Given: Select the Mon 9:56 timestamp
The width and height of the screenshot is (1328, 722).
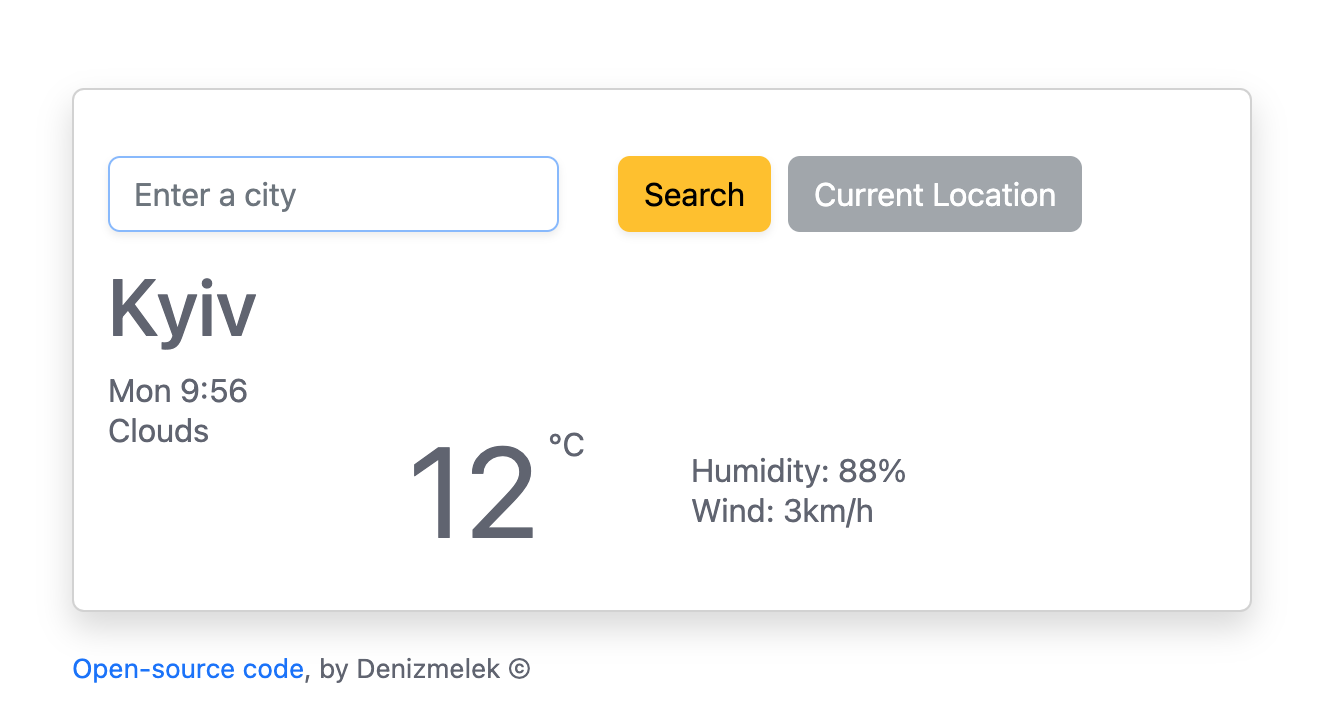Looking at the screenshot, I should coord(178,391).
